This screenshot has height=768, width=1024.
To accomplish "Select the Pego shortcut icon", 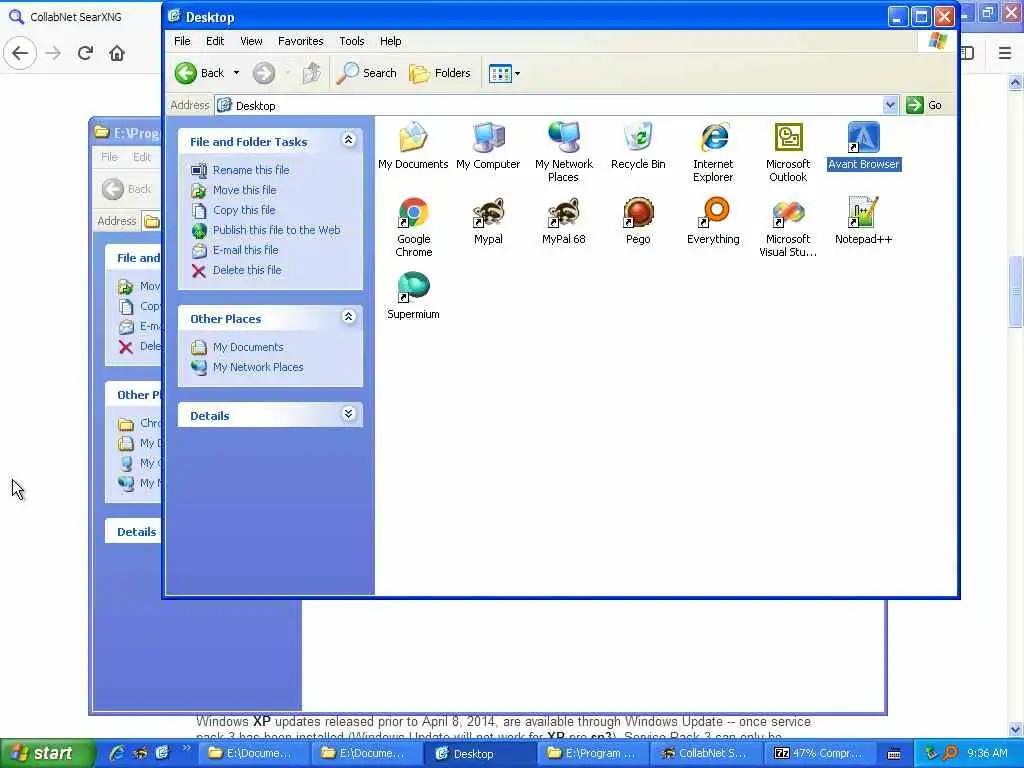I will point(638,221).
